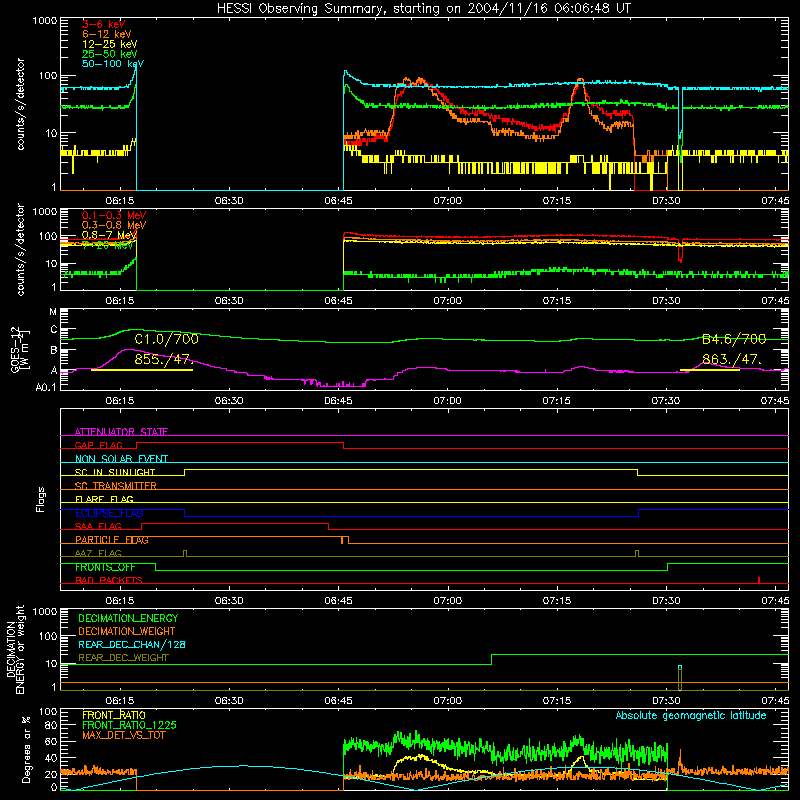Select the AAZ_FLAG label
The width and height of the screenshot is (800, 800).
point(98,553)
